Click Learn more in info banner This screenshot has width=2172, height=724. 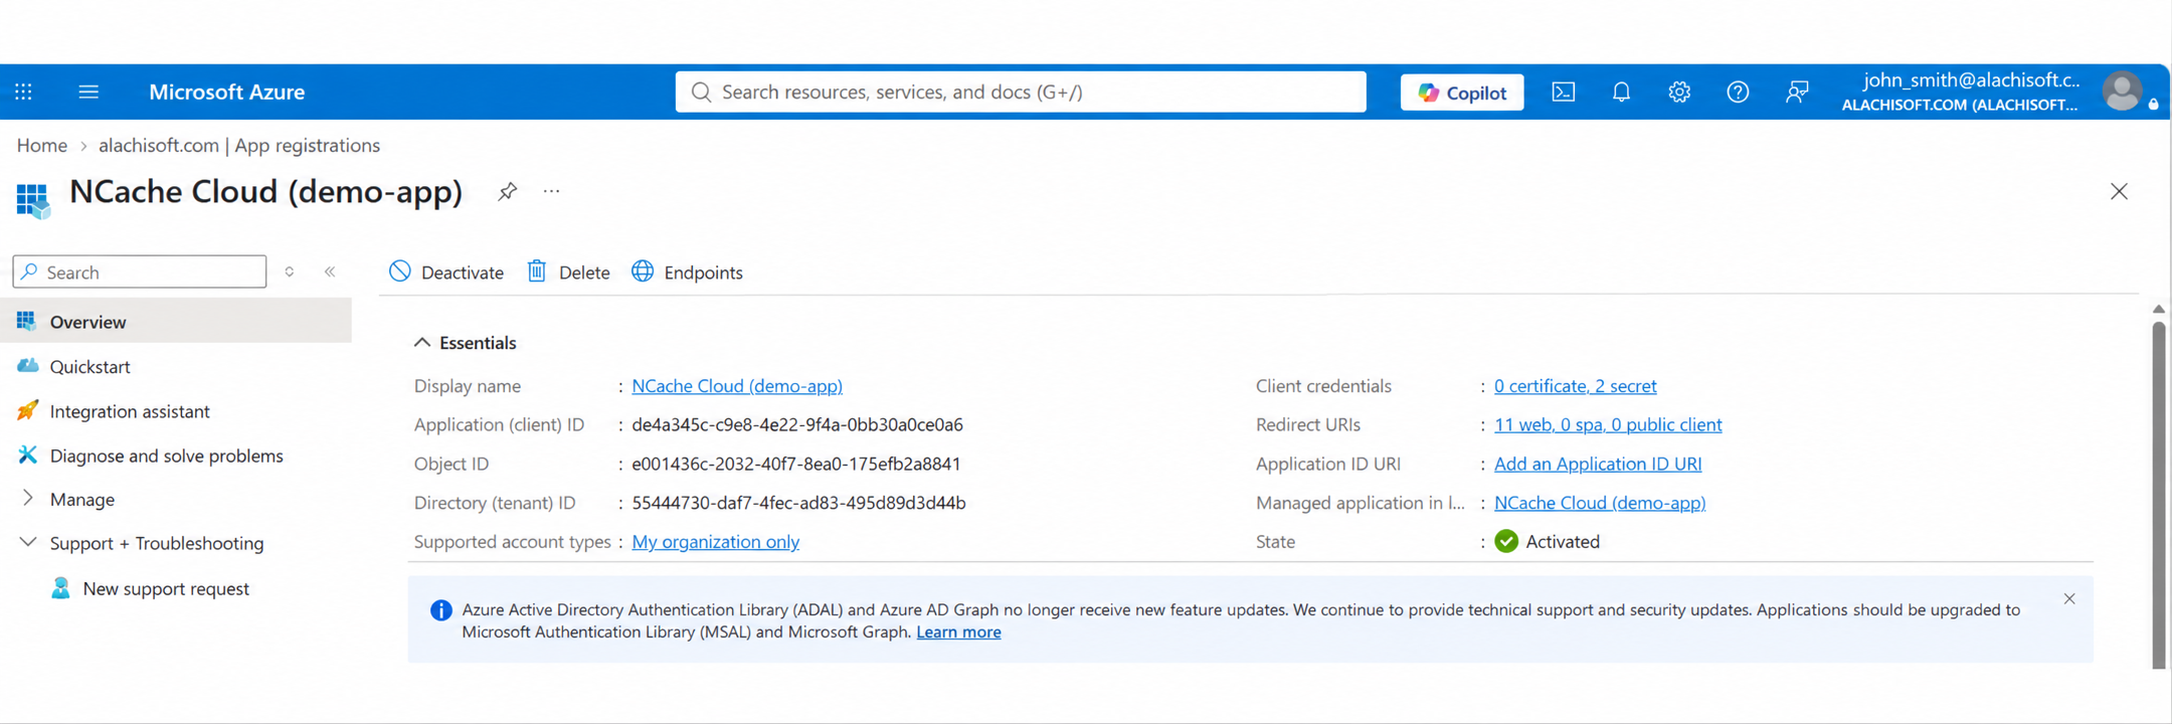click(x=958, y=632)
